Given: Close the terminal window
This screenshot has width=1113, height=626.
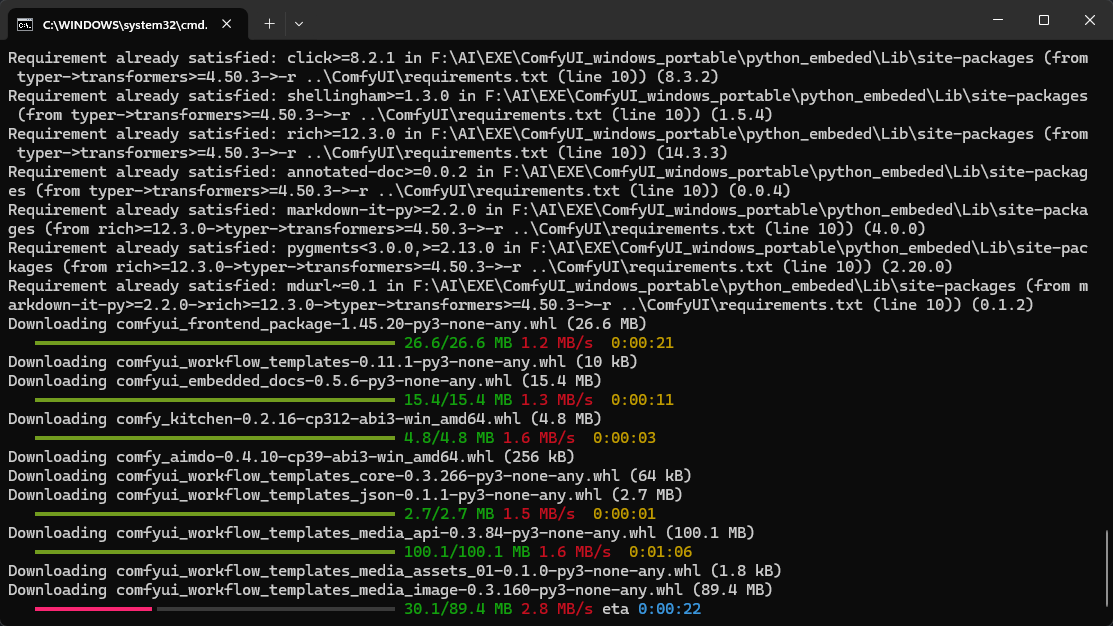Looking at the screenshot, I should 1090,20.
